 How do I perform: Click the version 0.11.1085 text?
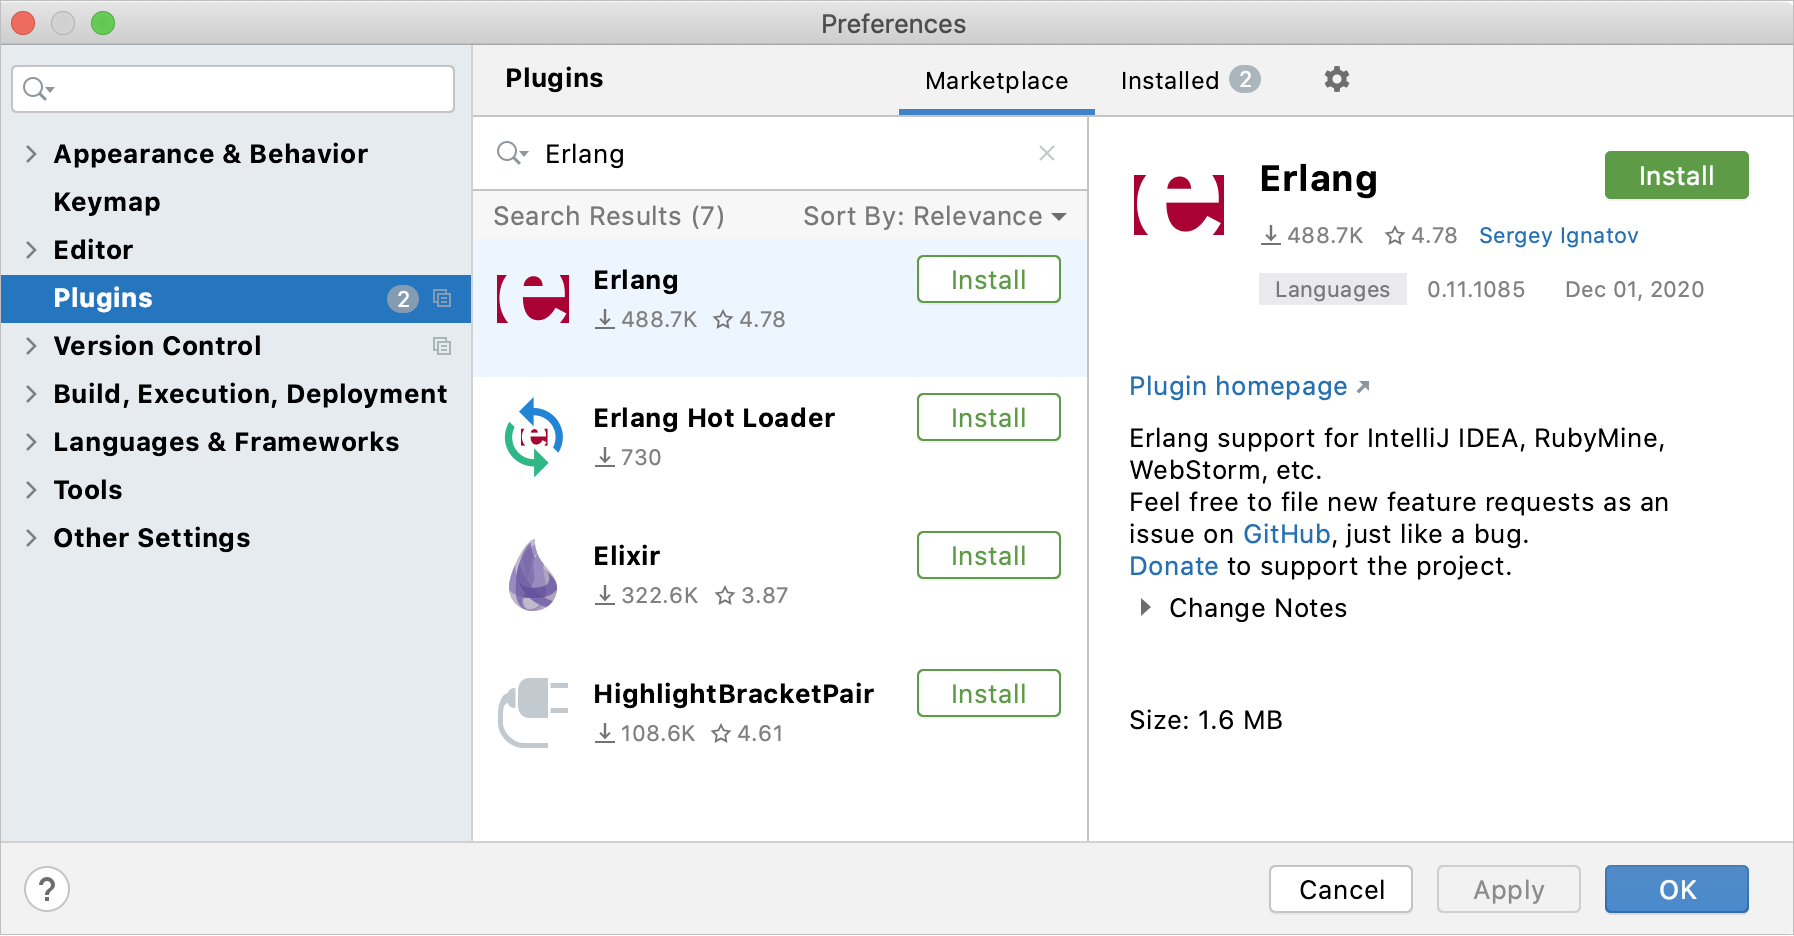coord(1476,289)
